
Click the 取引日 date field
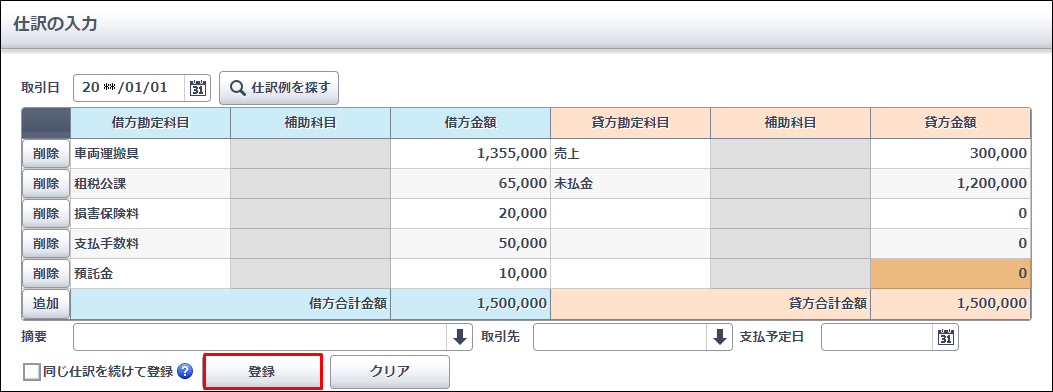(130, 88)
